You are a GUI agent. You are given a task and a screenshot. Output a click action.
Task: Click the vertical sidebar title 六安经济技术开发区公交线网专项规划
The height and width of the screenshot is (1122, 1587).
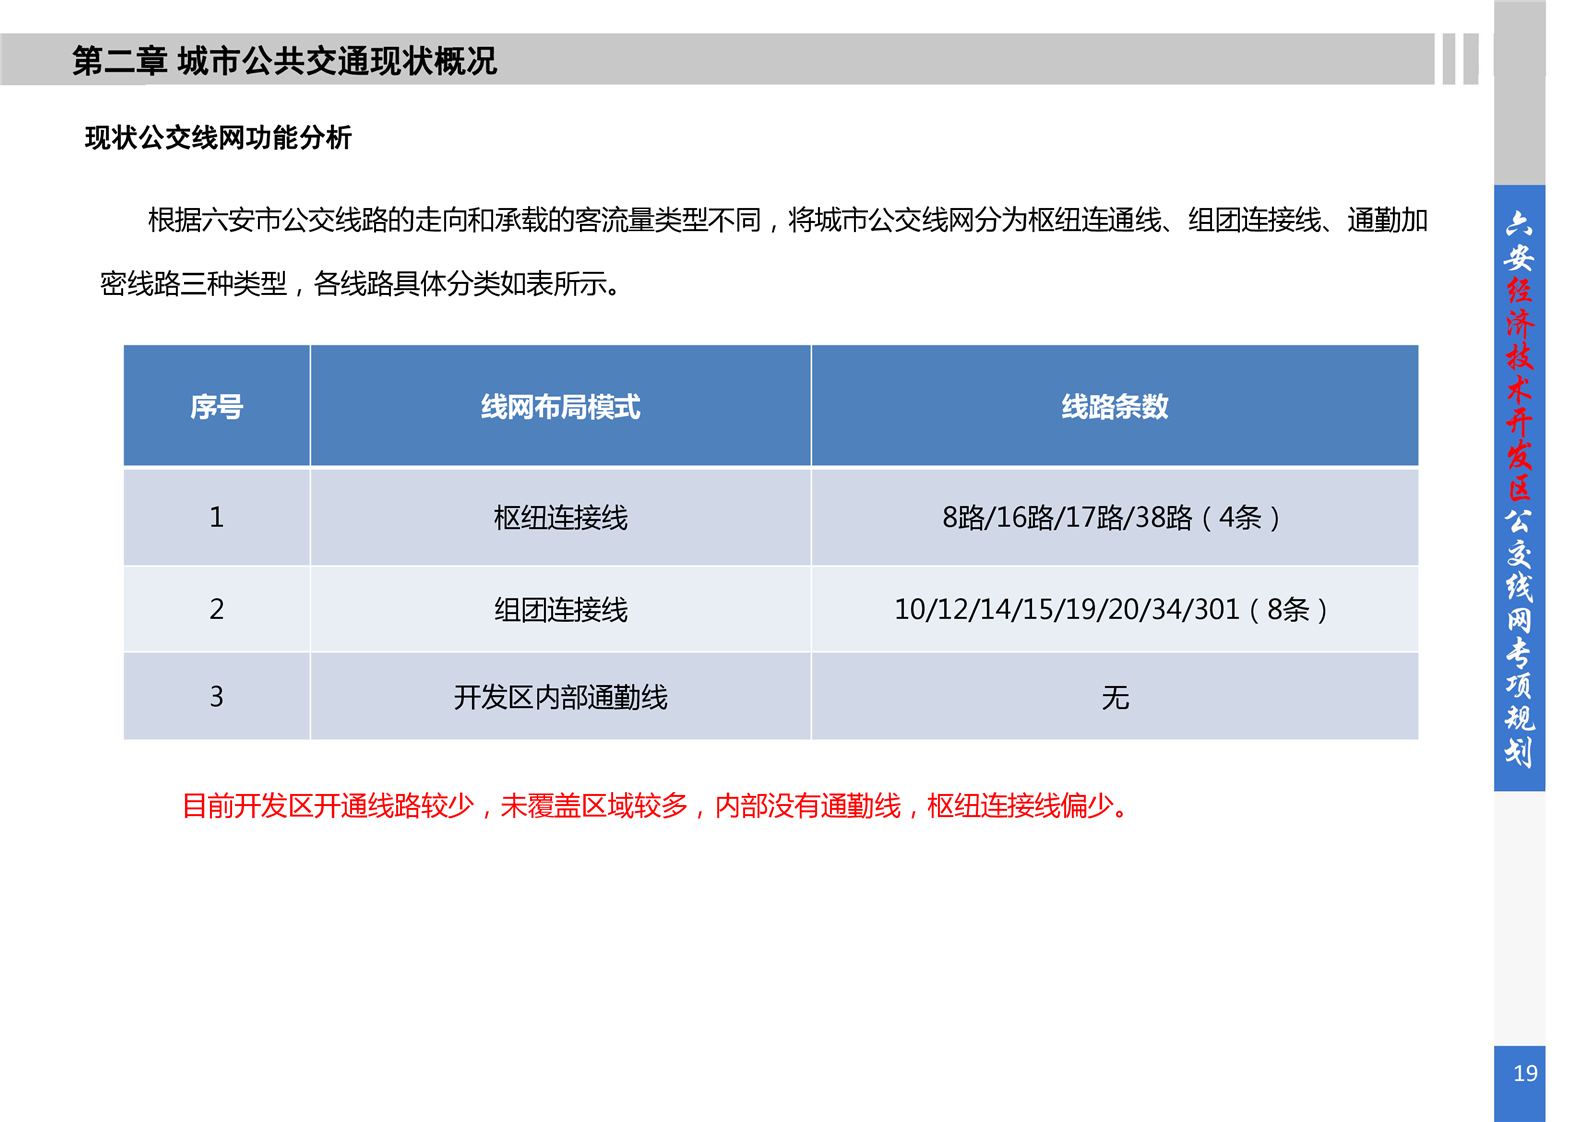coord(1519,488)
